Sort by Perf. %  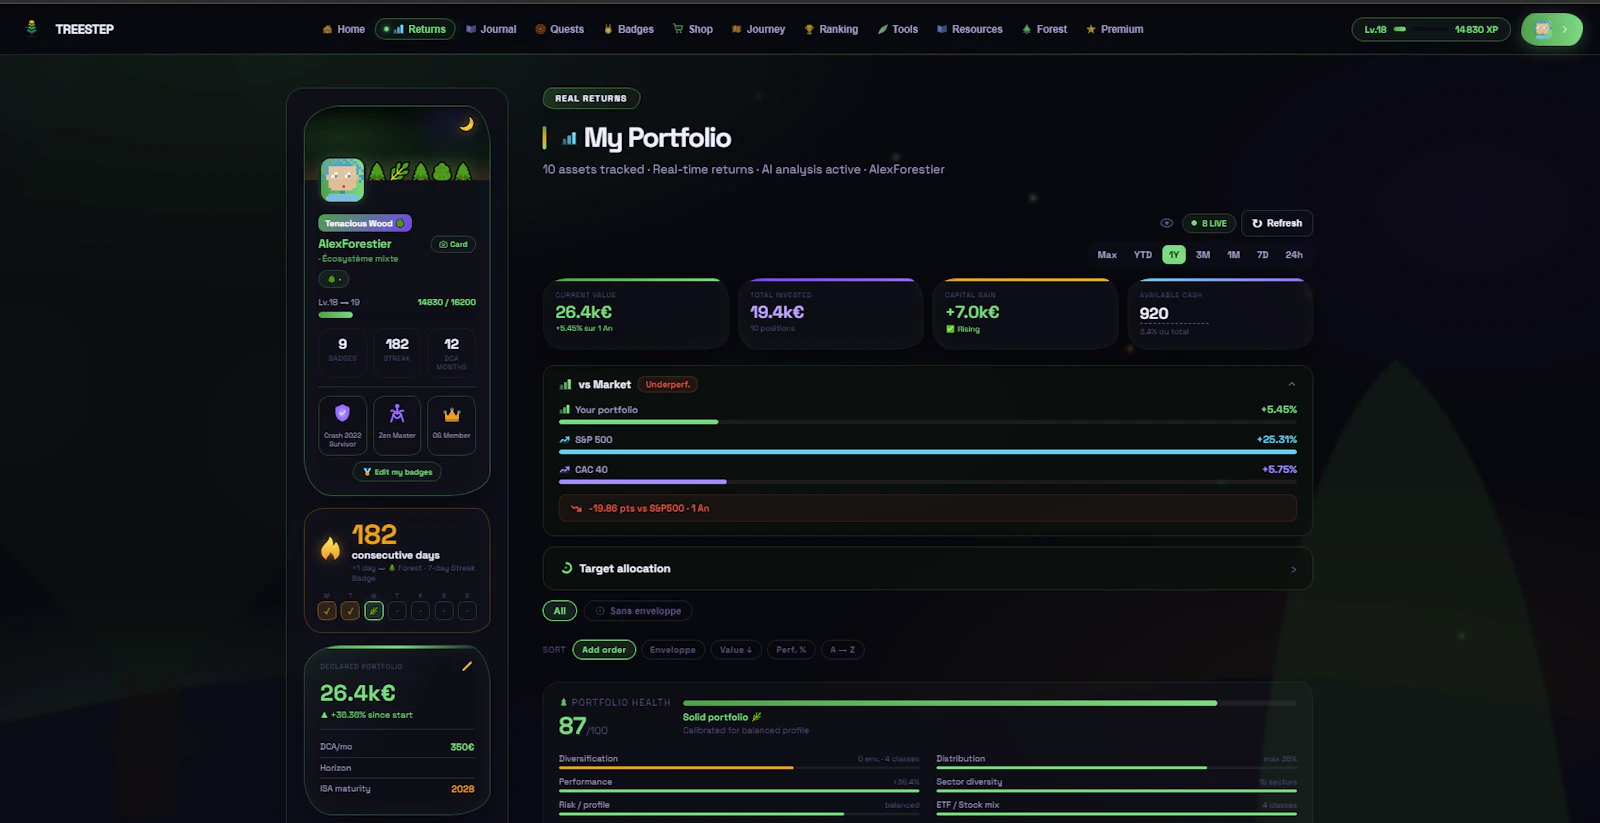(791, 650)
